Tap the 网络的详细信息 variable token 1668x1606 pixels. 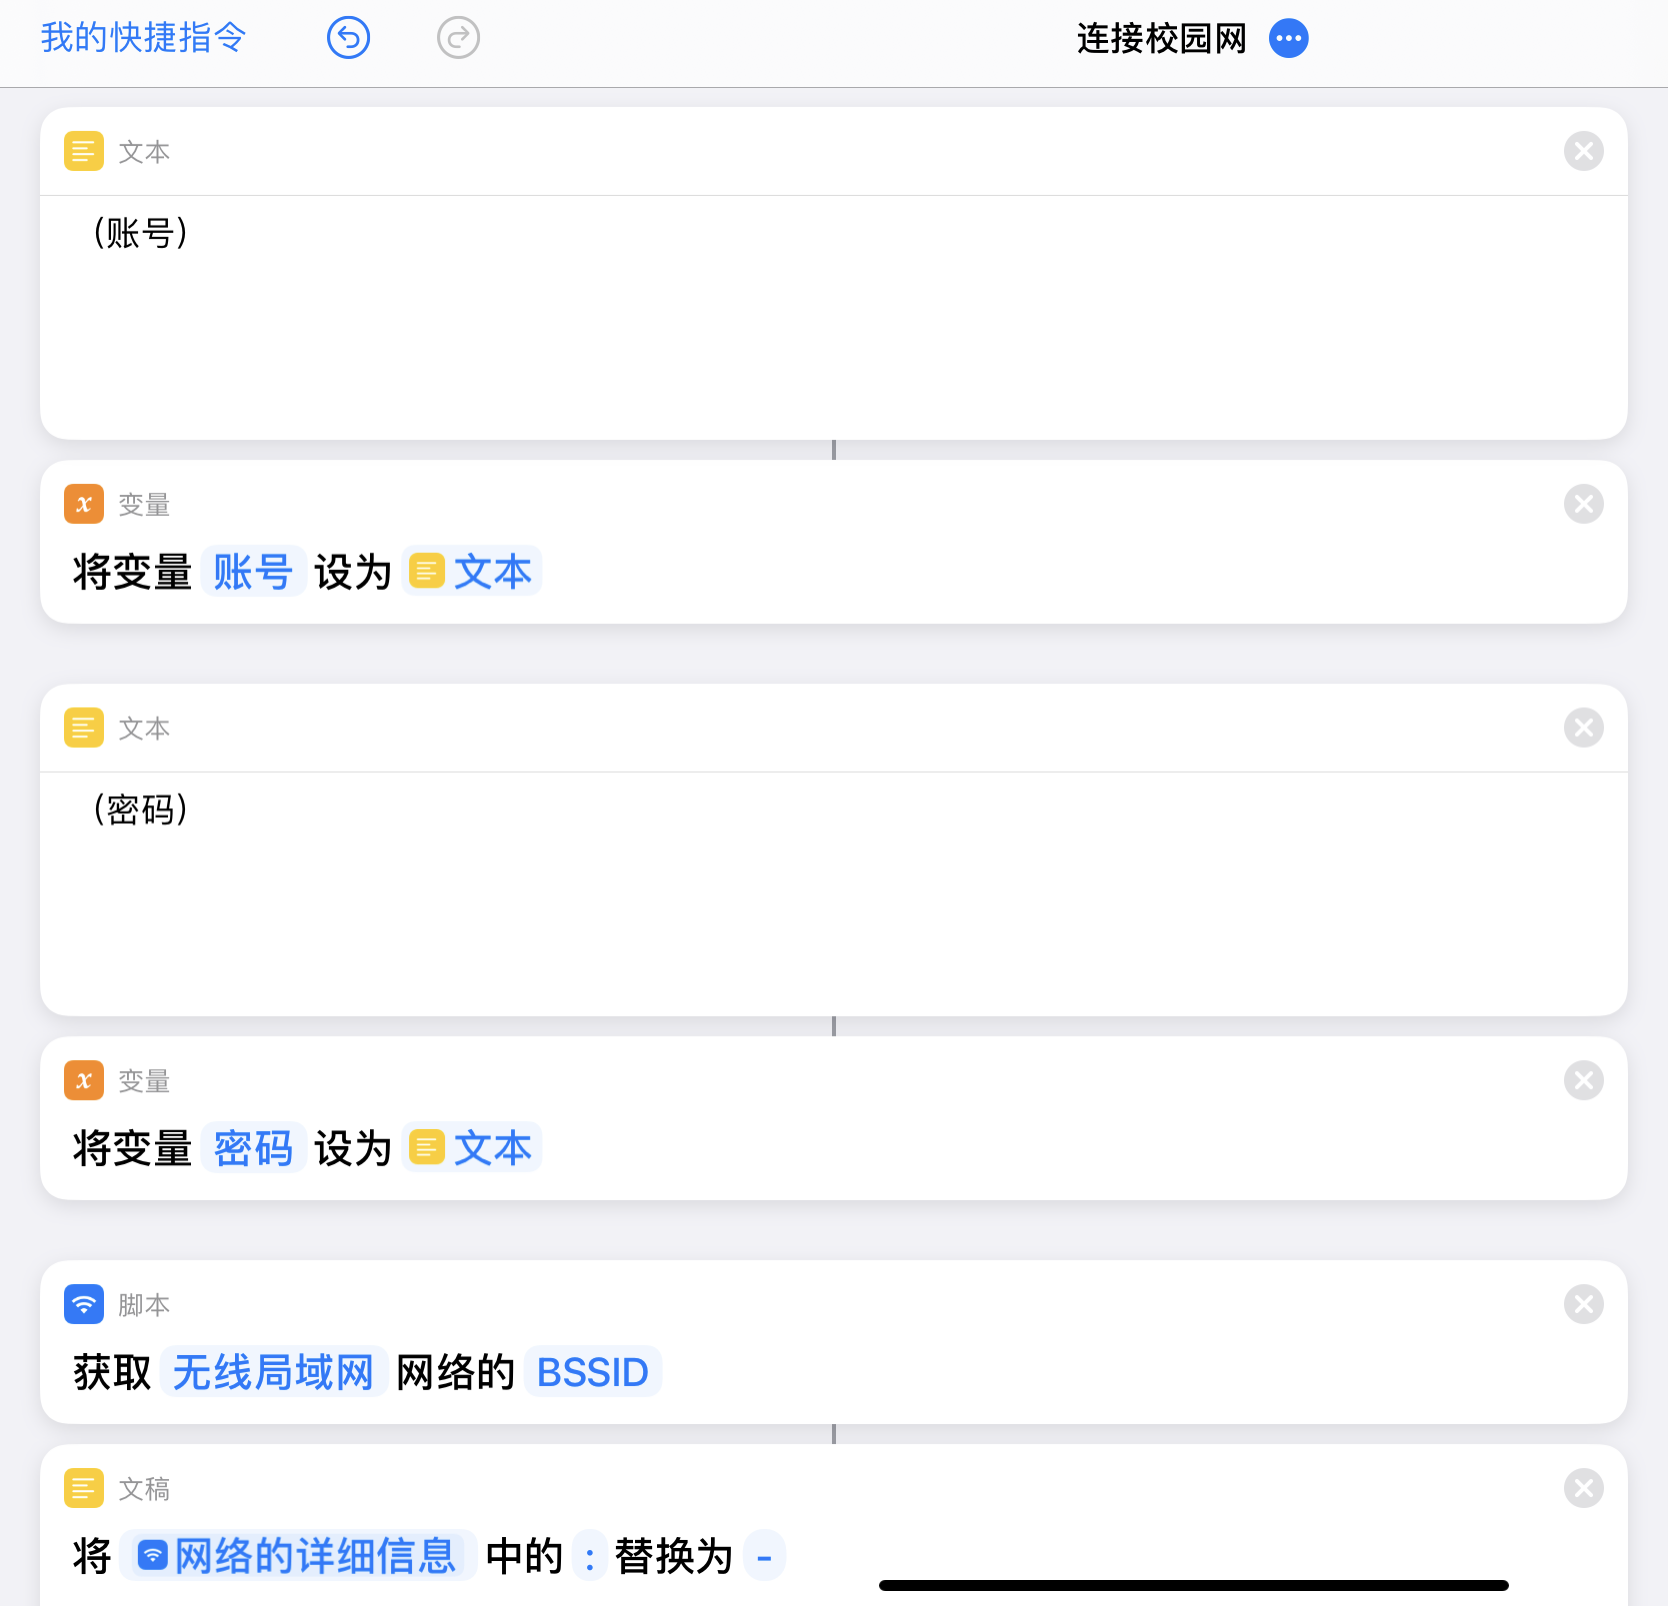pyautogui.click(x=298, y=1556)
